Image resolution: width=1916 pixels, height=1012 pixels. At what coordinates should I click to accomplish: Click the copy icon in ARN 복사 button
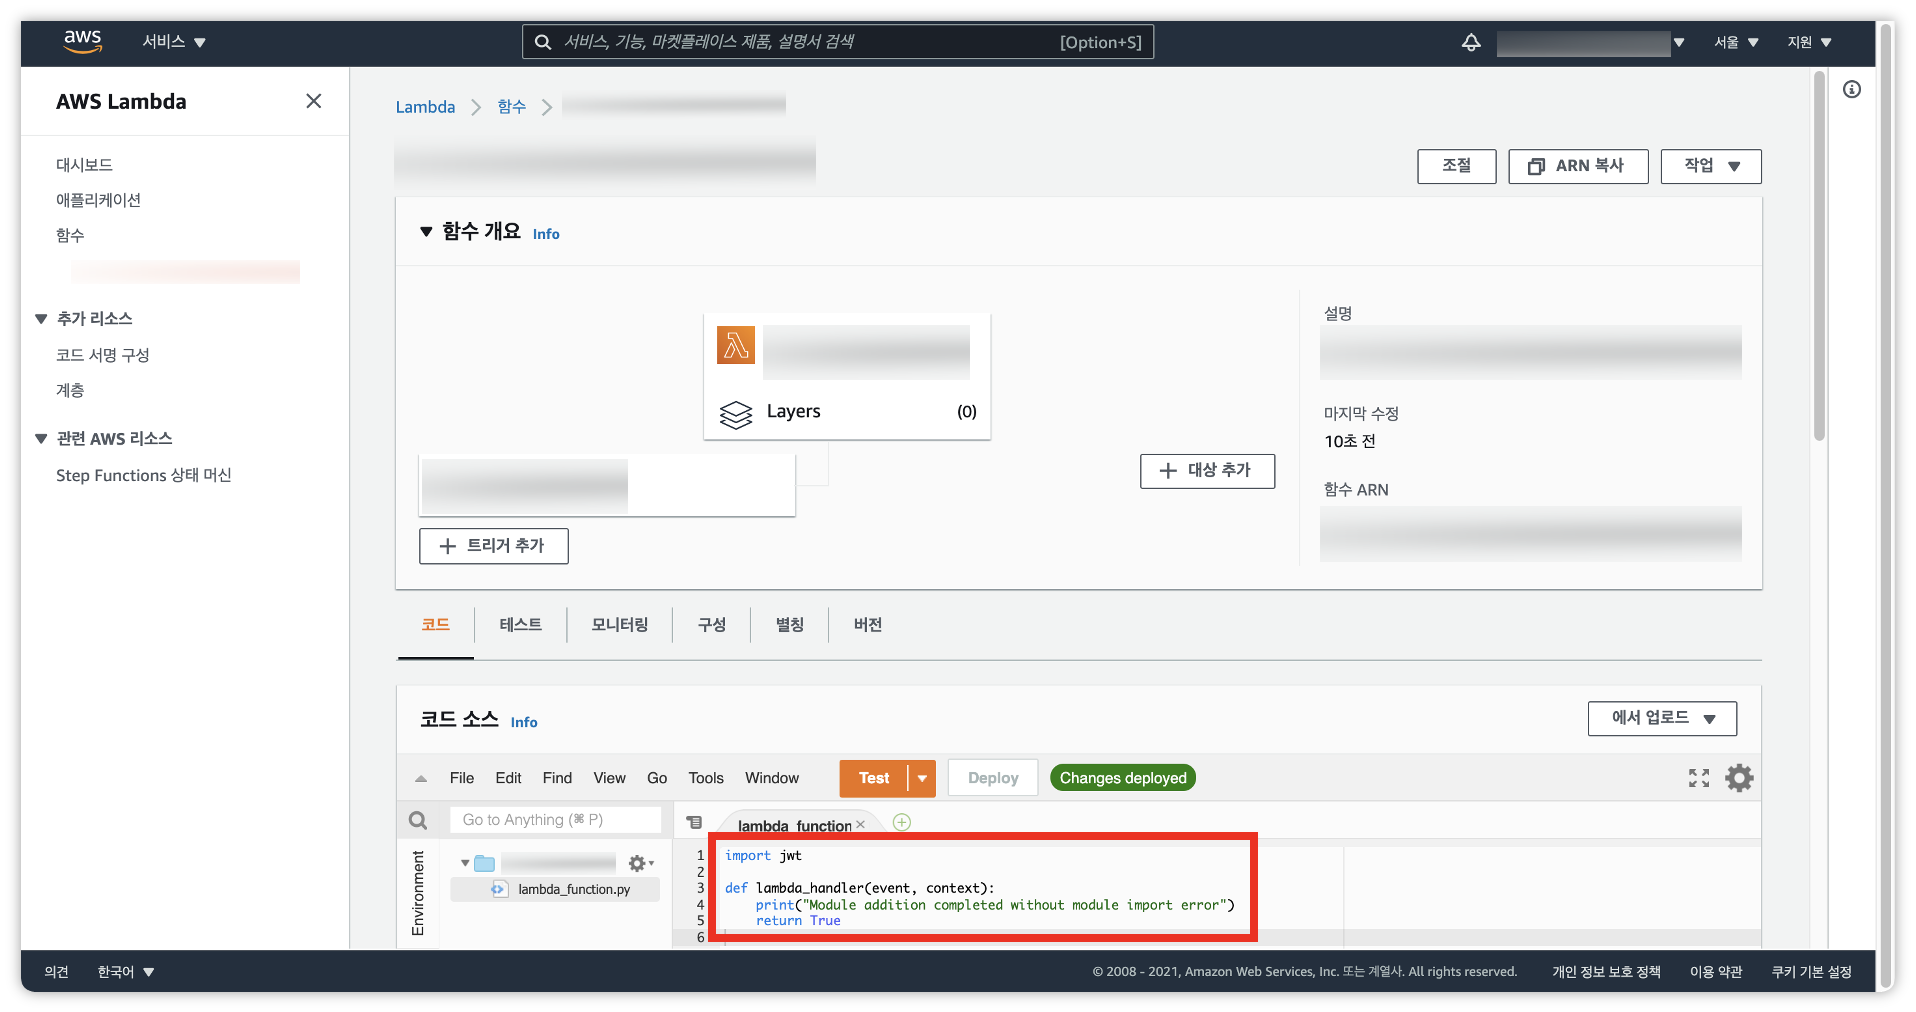pos(1536,166)
